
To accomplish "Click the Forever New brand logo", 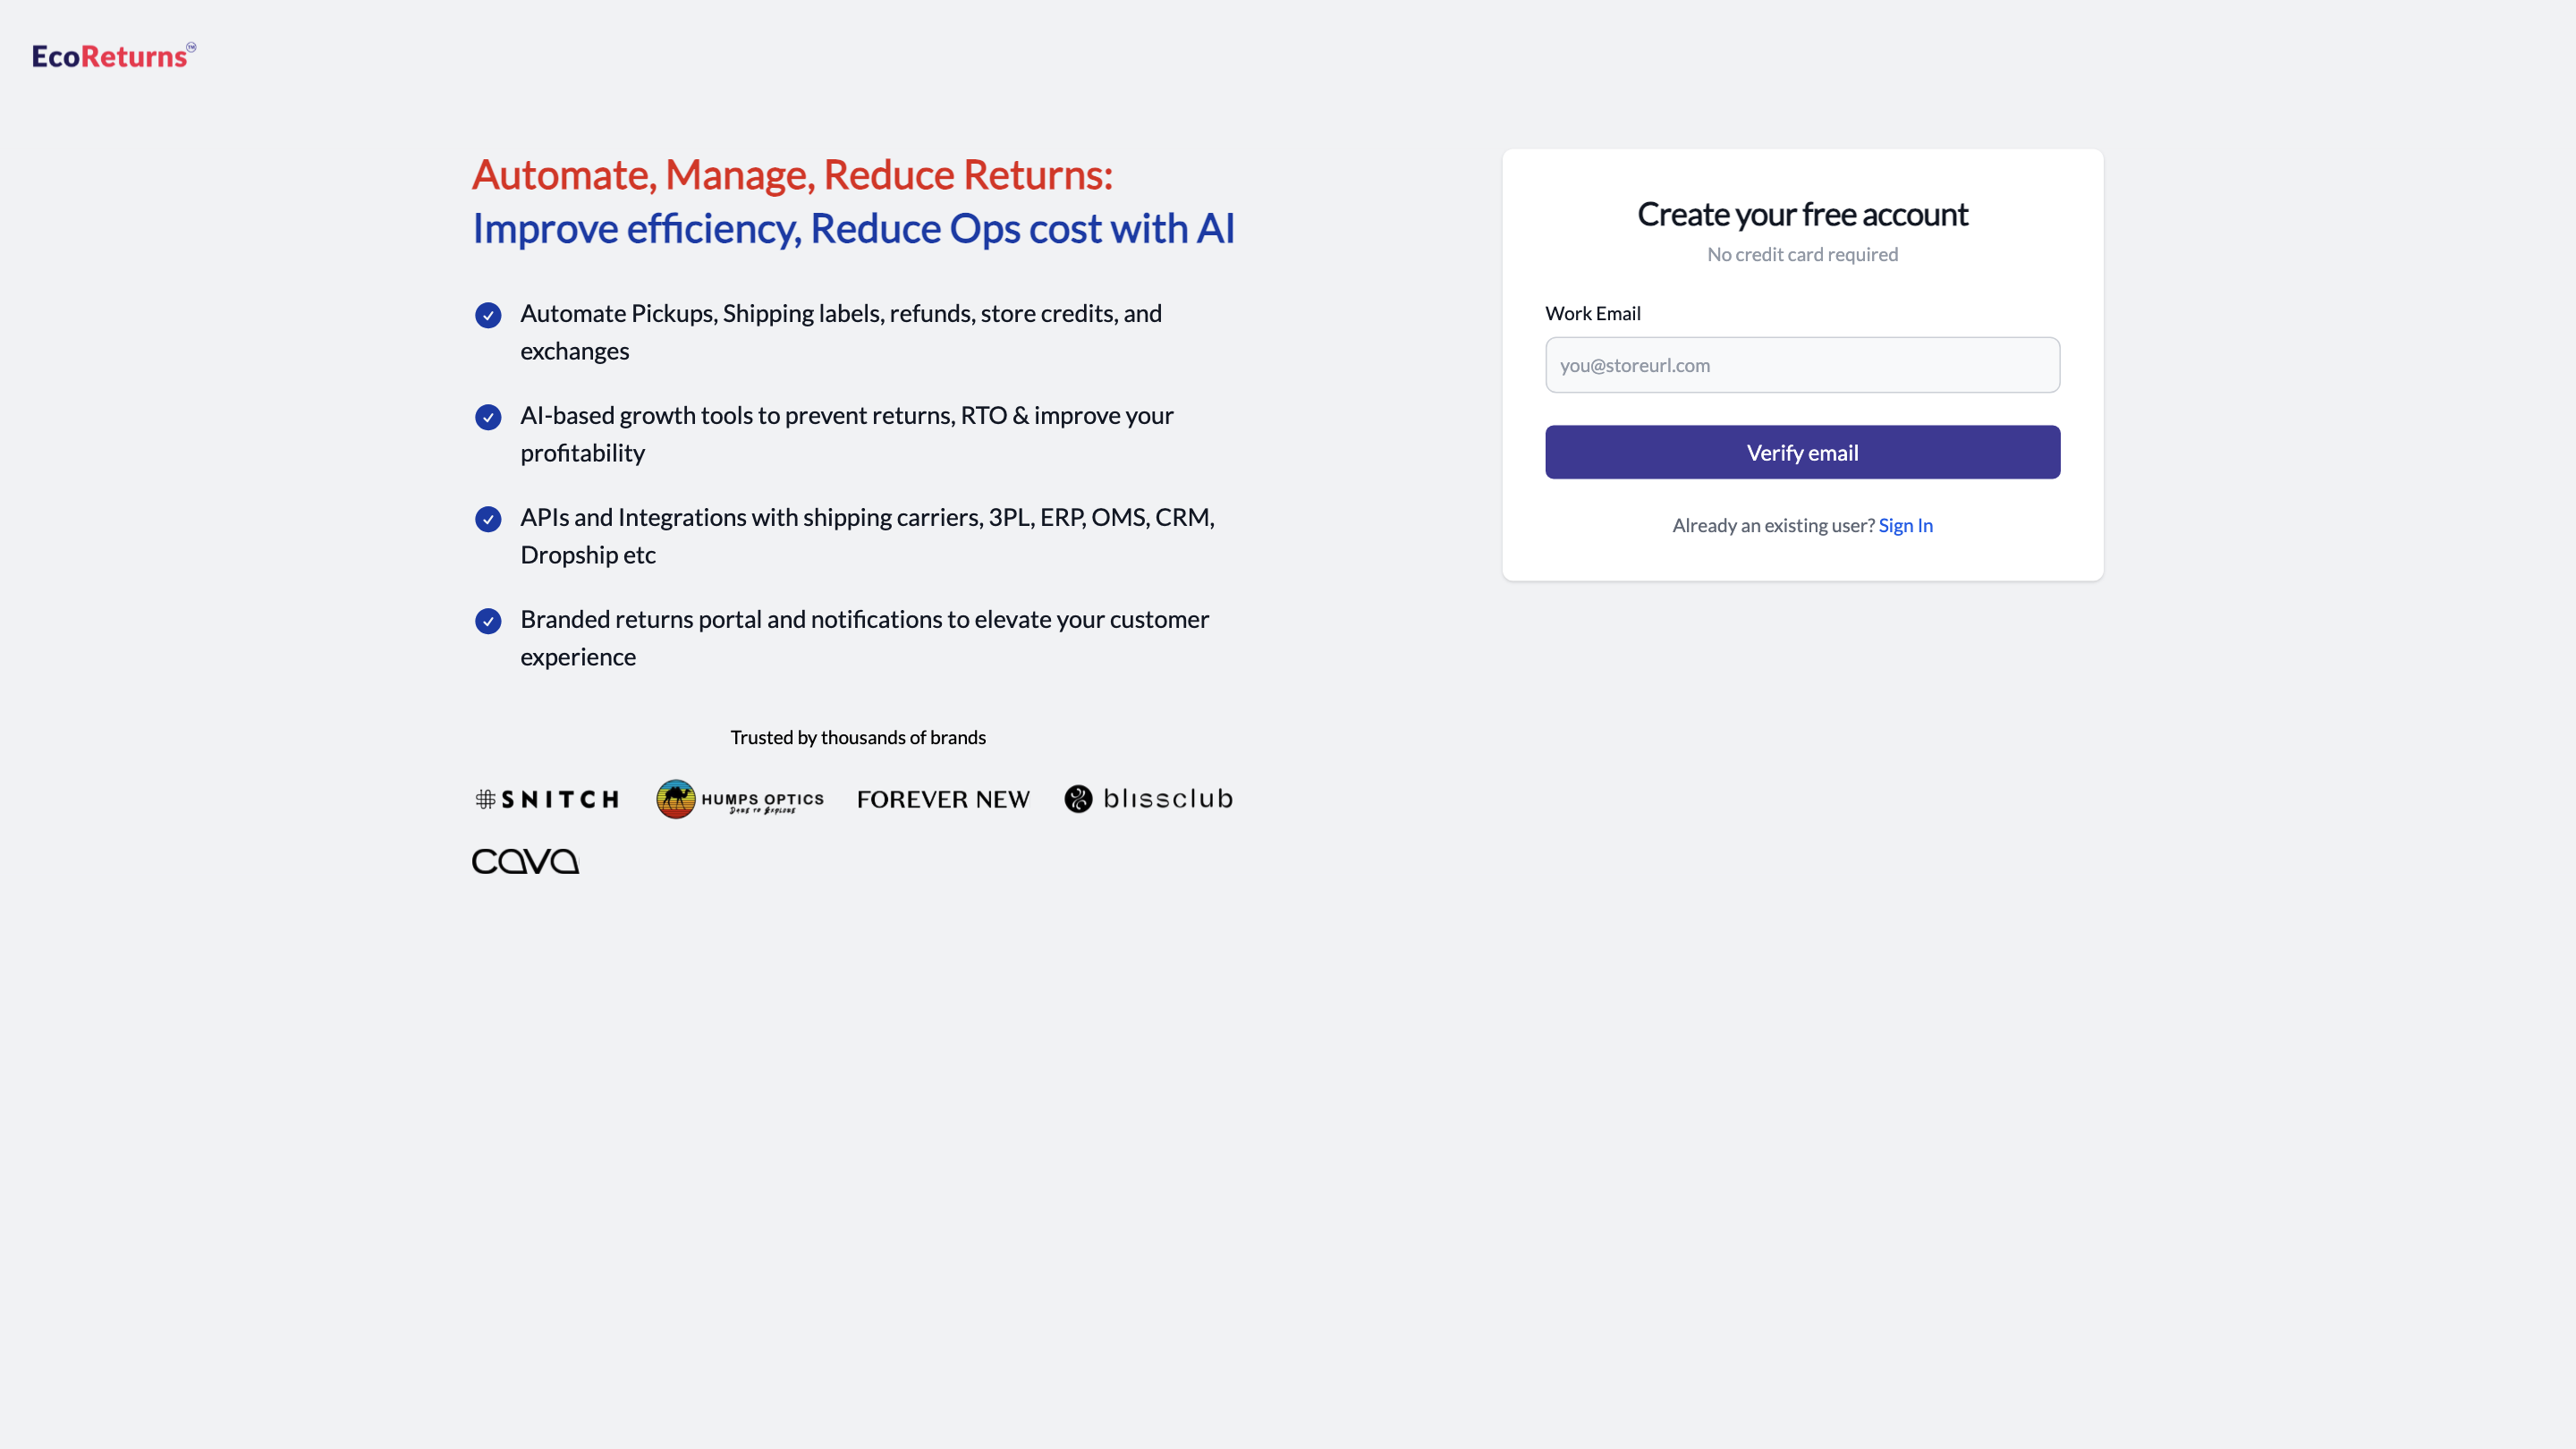I will (x=943, y=799).
